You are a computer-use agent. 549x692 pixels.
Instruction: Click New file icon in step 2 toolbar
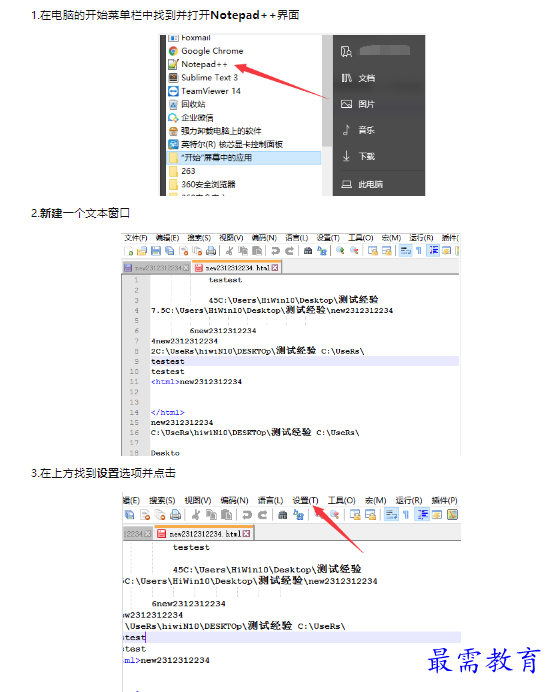[x=128, y=251]
